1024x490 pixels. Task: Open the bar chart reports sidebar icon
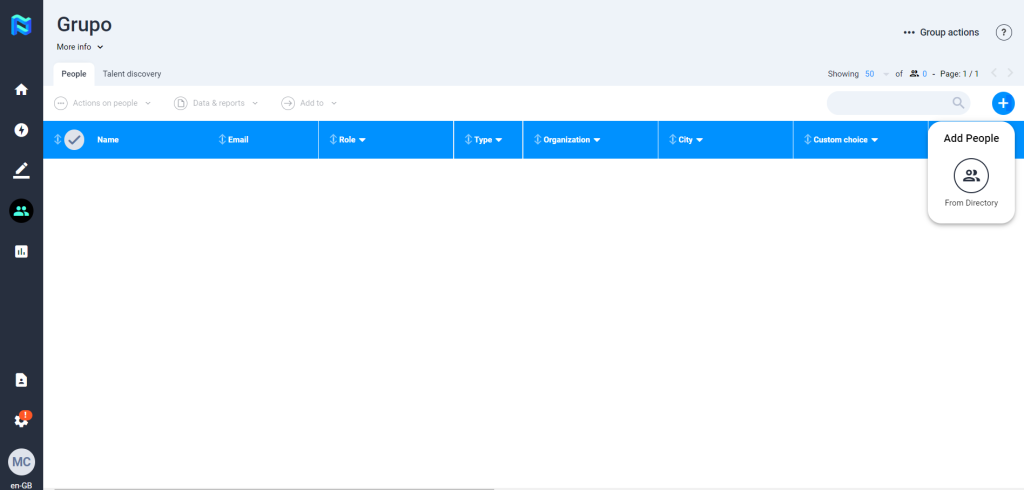(21, 251)
